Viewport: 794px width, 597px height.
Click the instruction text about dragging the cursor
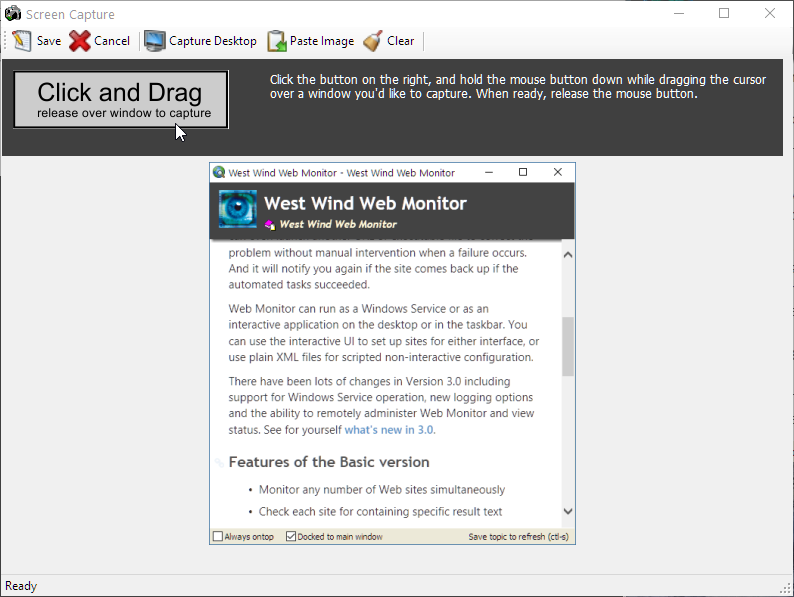pyautogui.click(x=518, y=87)
